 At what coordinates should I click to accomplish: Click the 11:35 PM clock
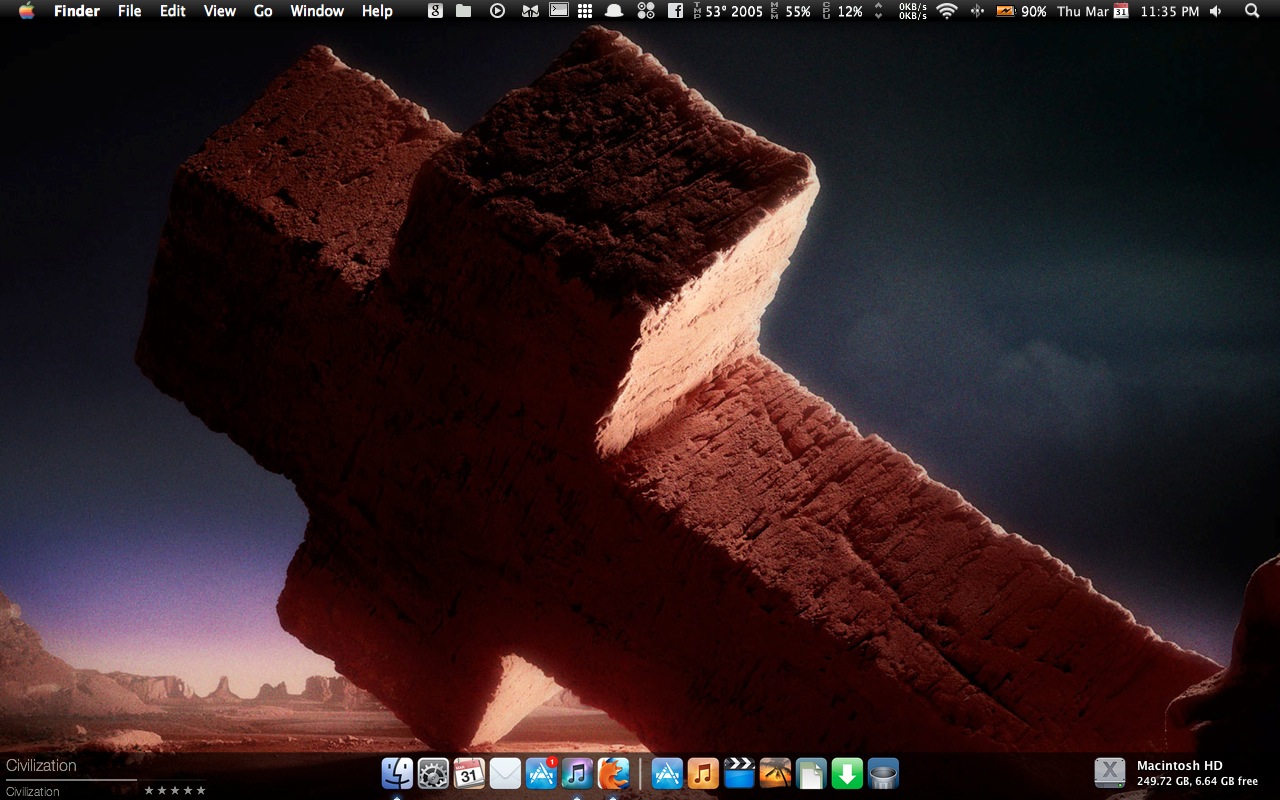point(1169,11)
